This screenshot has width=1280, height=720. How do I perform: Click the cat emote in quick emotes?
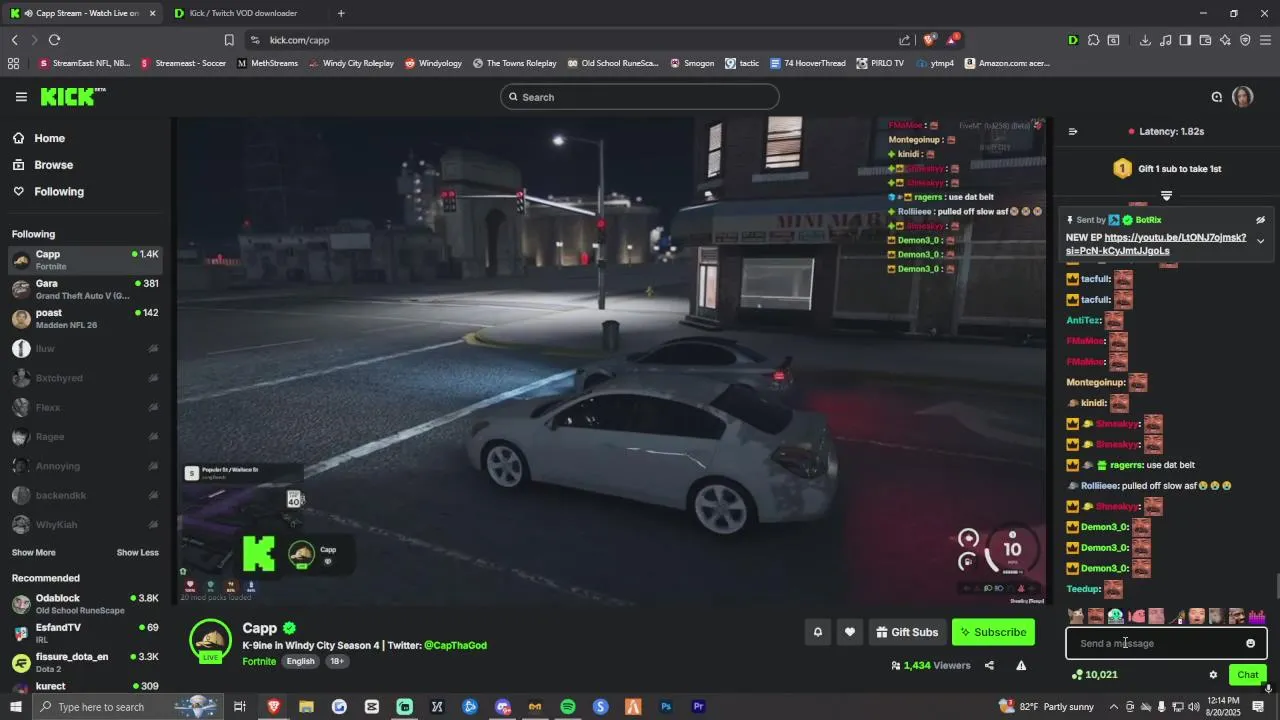(1076, 616)
